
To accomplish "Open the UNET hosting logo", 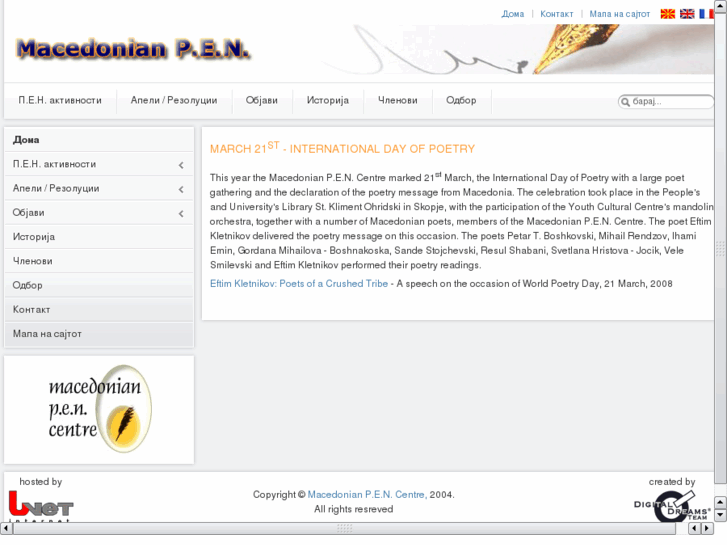I will (41, 506).
